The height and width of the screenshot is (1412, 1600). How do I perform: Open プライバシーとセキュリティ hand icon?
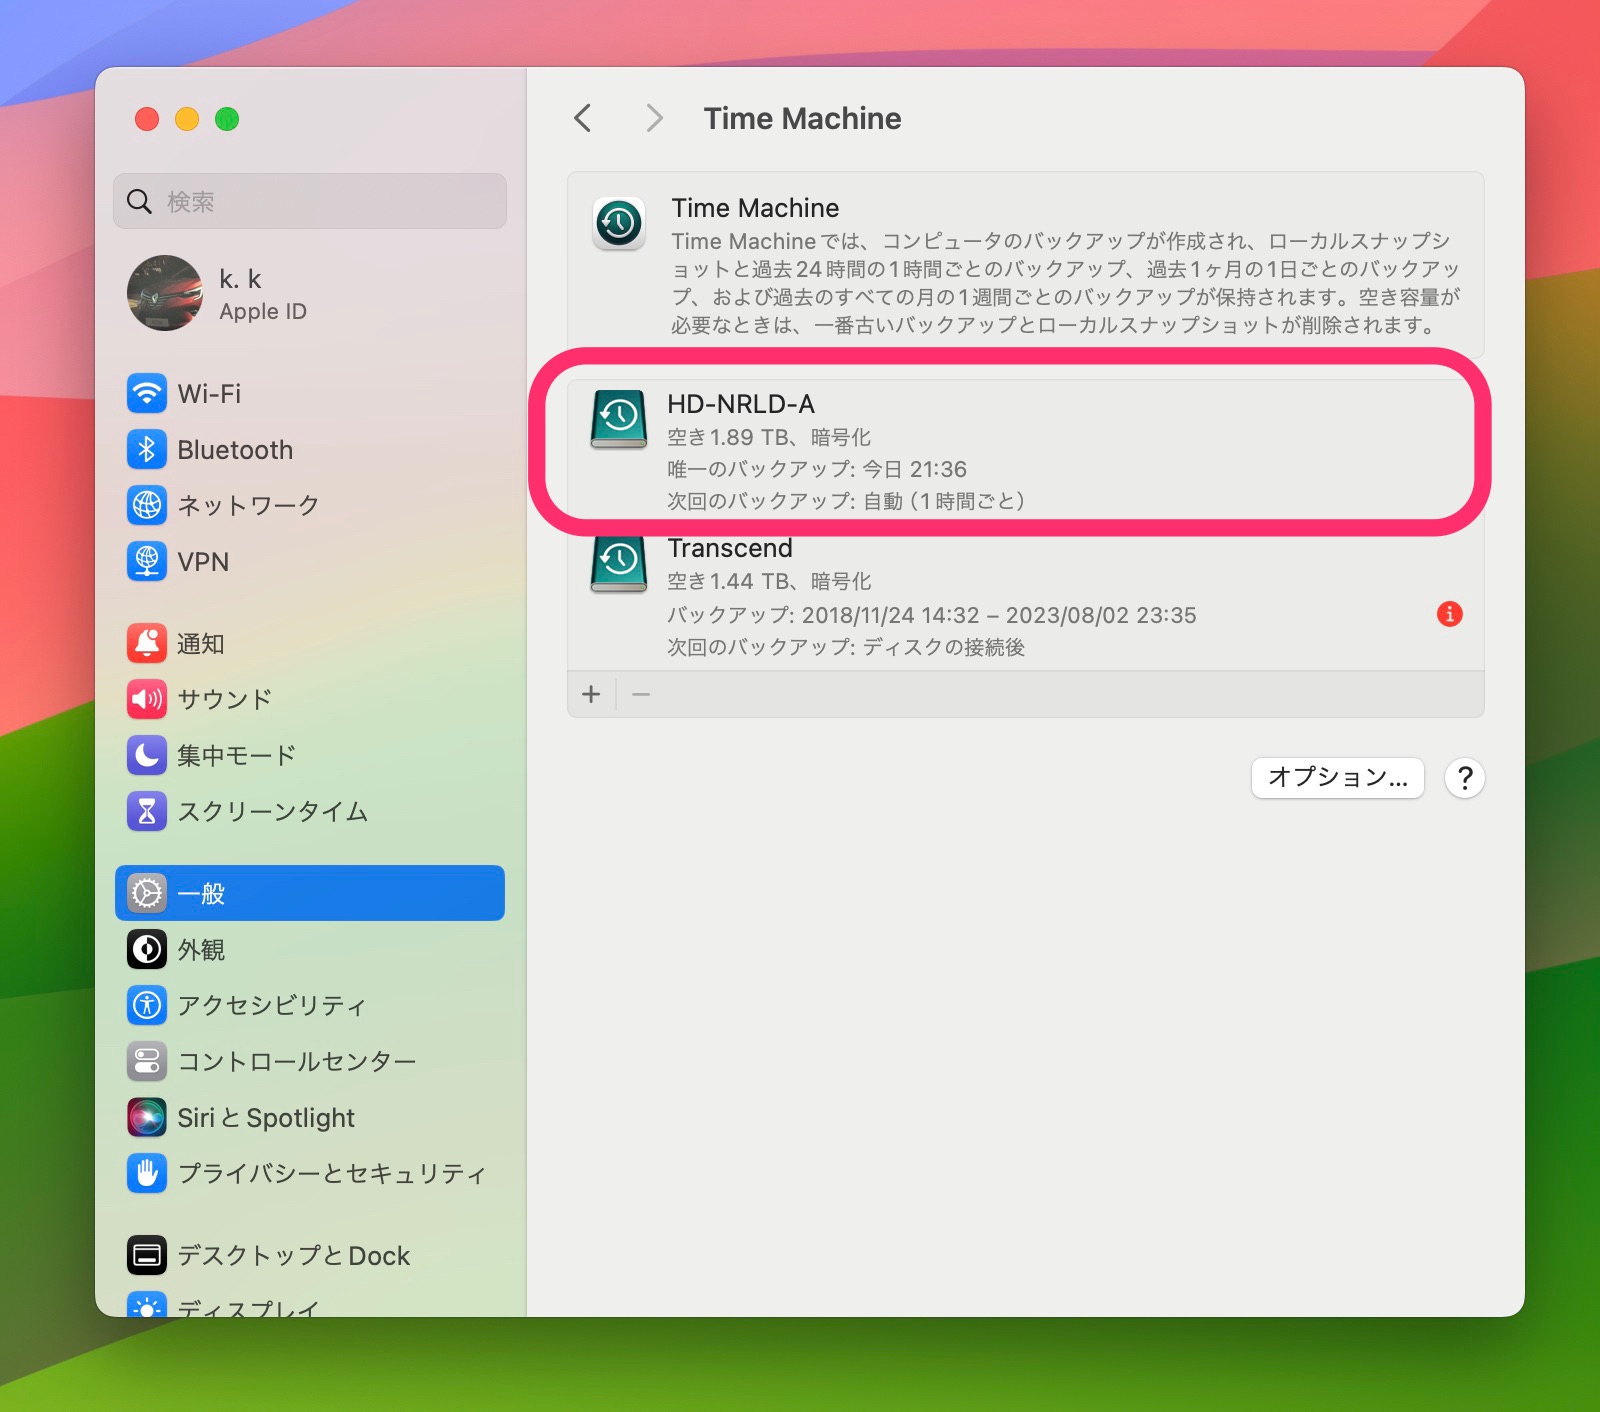(x=147, y=1173)
